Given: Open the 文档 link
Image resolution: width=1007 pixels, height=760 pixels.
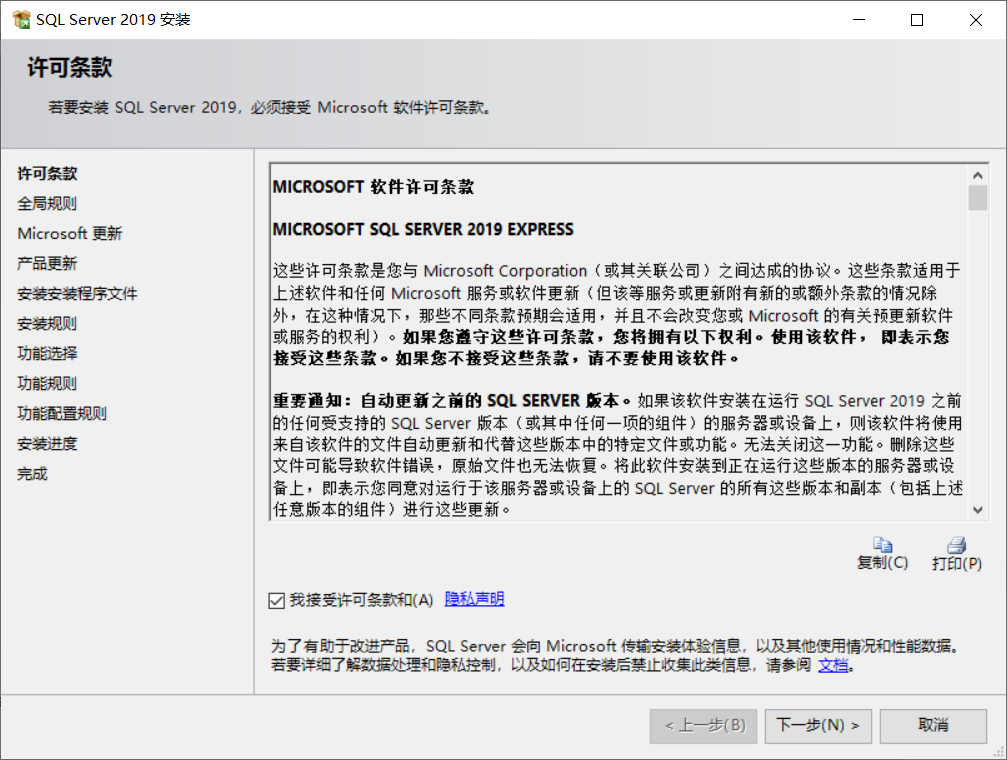Looking at the screenshot, I should [833, 665].
